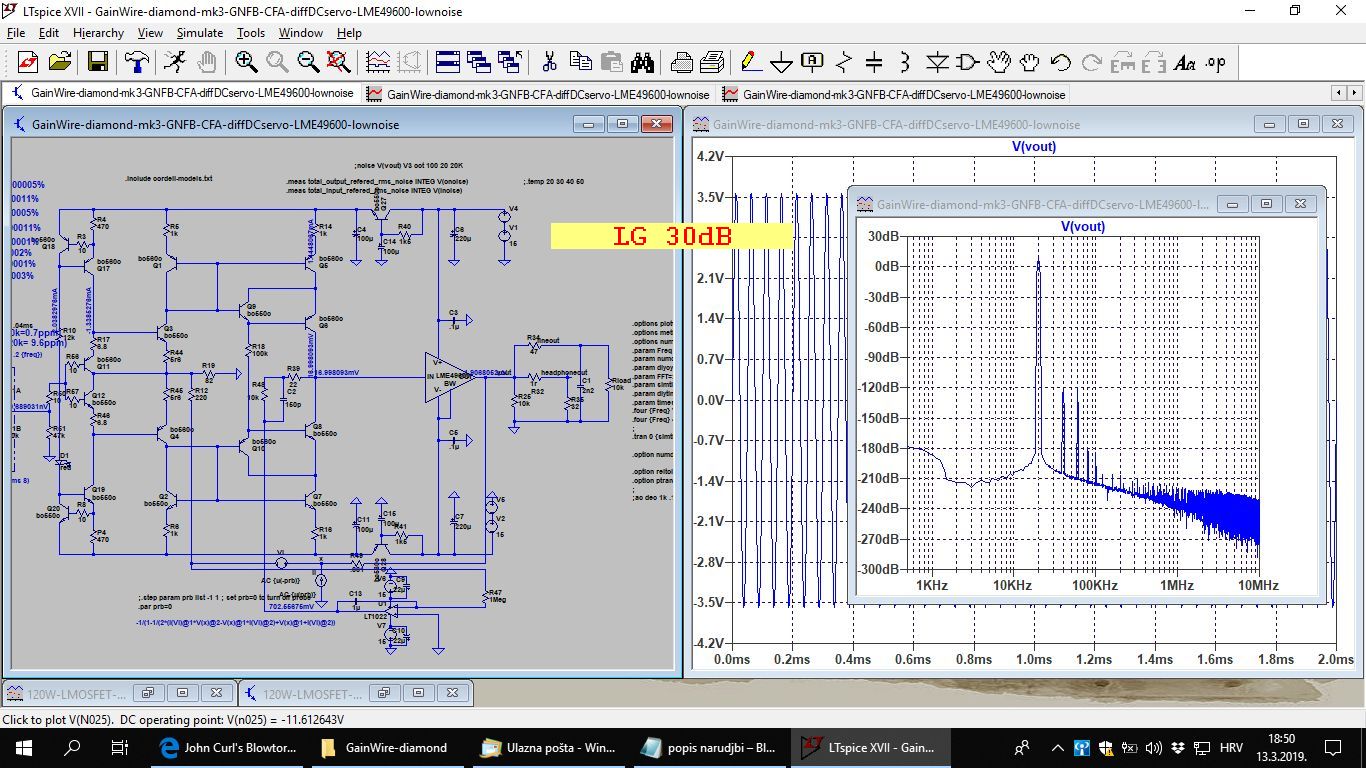Open the popis narudjbi taskbar item
This screenshot has width=1366, height=768.
[x=708, y=747]
